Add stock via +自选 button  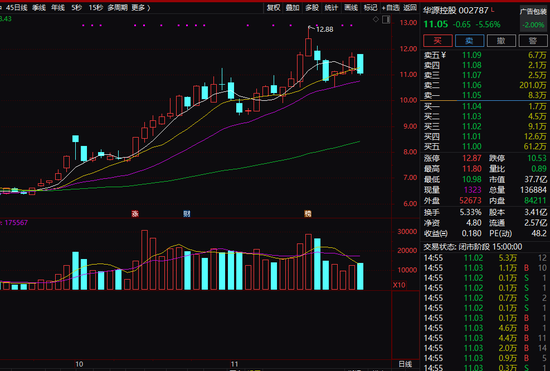(390, 7)
